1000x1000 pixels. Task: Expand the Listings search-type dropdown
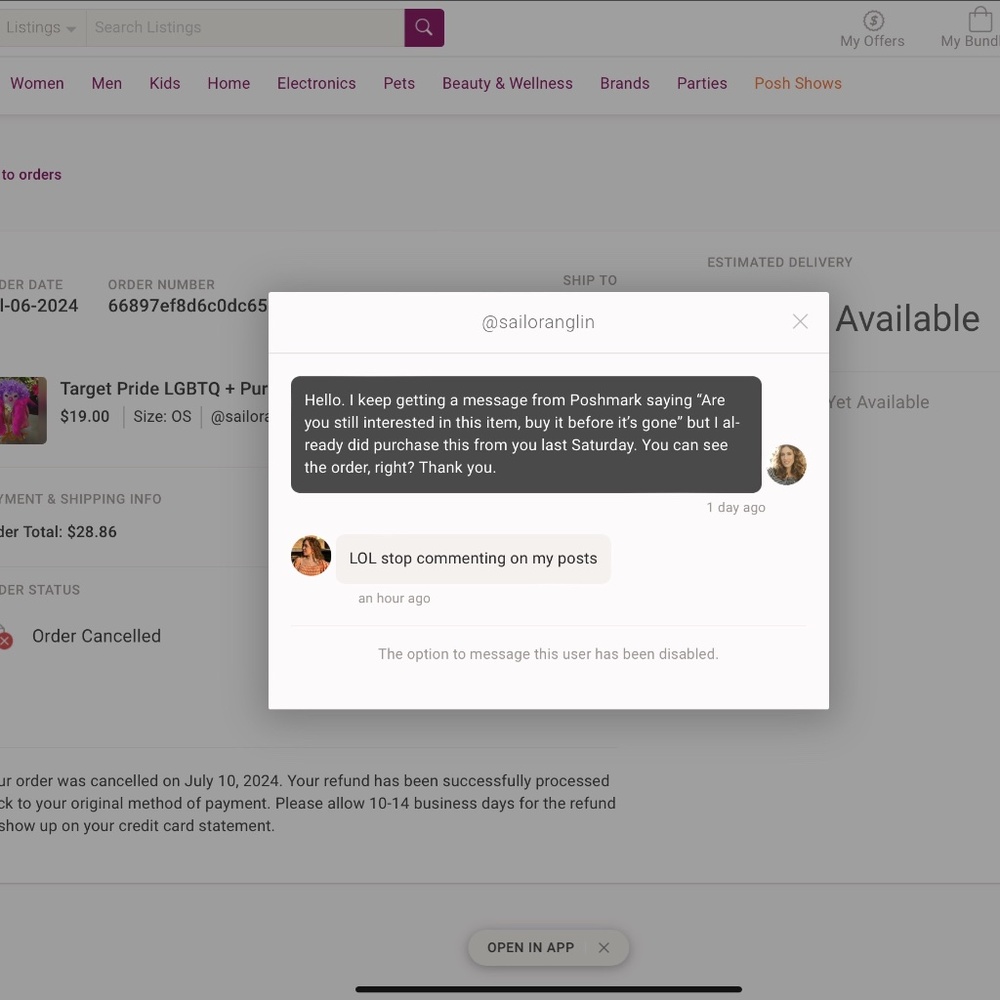[x=40, y=27]
